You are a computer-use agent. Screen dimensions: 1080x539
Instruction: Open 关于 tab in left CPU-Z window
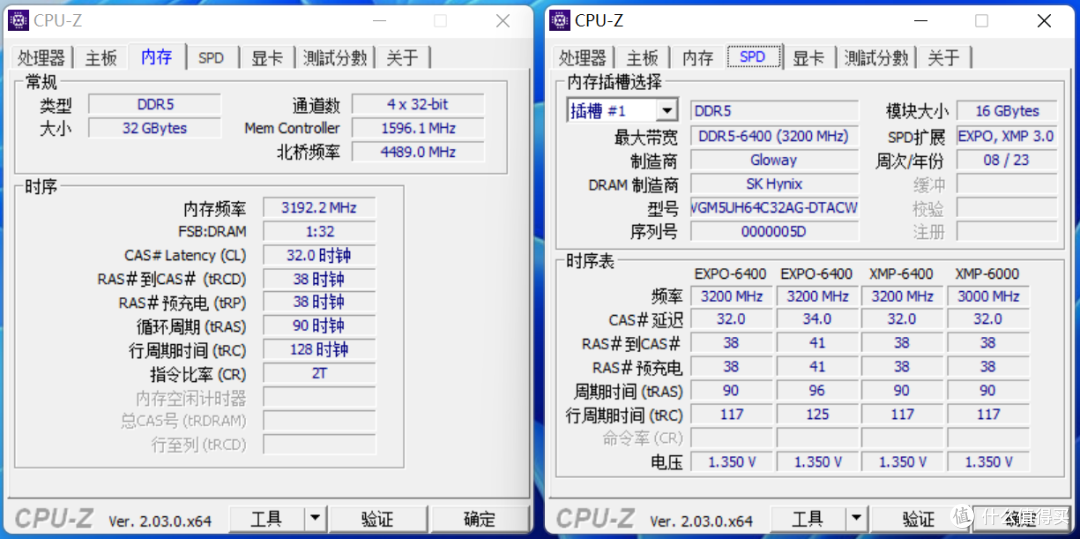[402, 58]
